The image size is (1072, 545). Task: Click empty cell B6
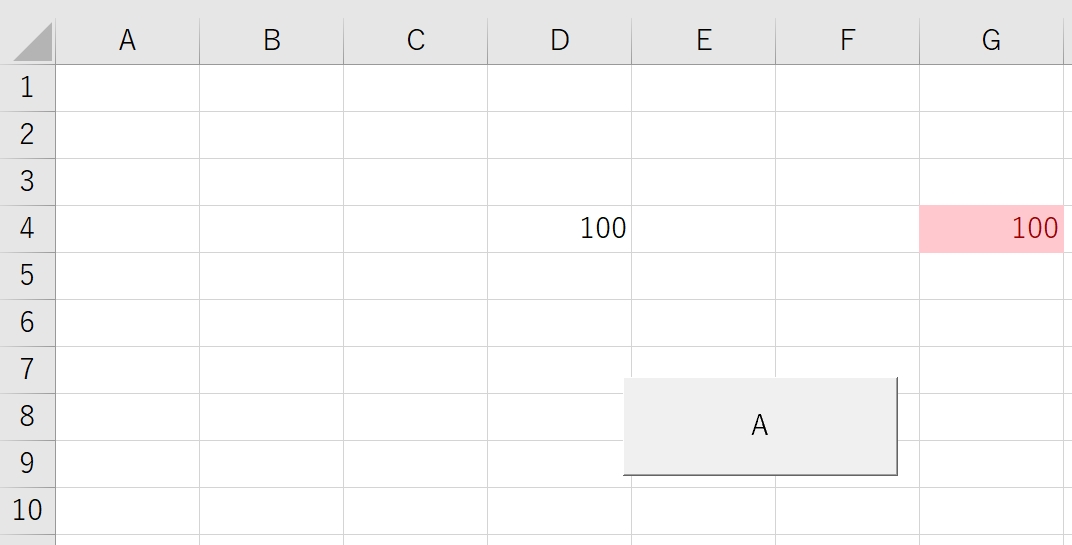271,323
